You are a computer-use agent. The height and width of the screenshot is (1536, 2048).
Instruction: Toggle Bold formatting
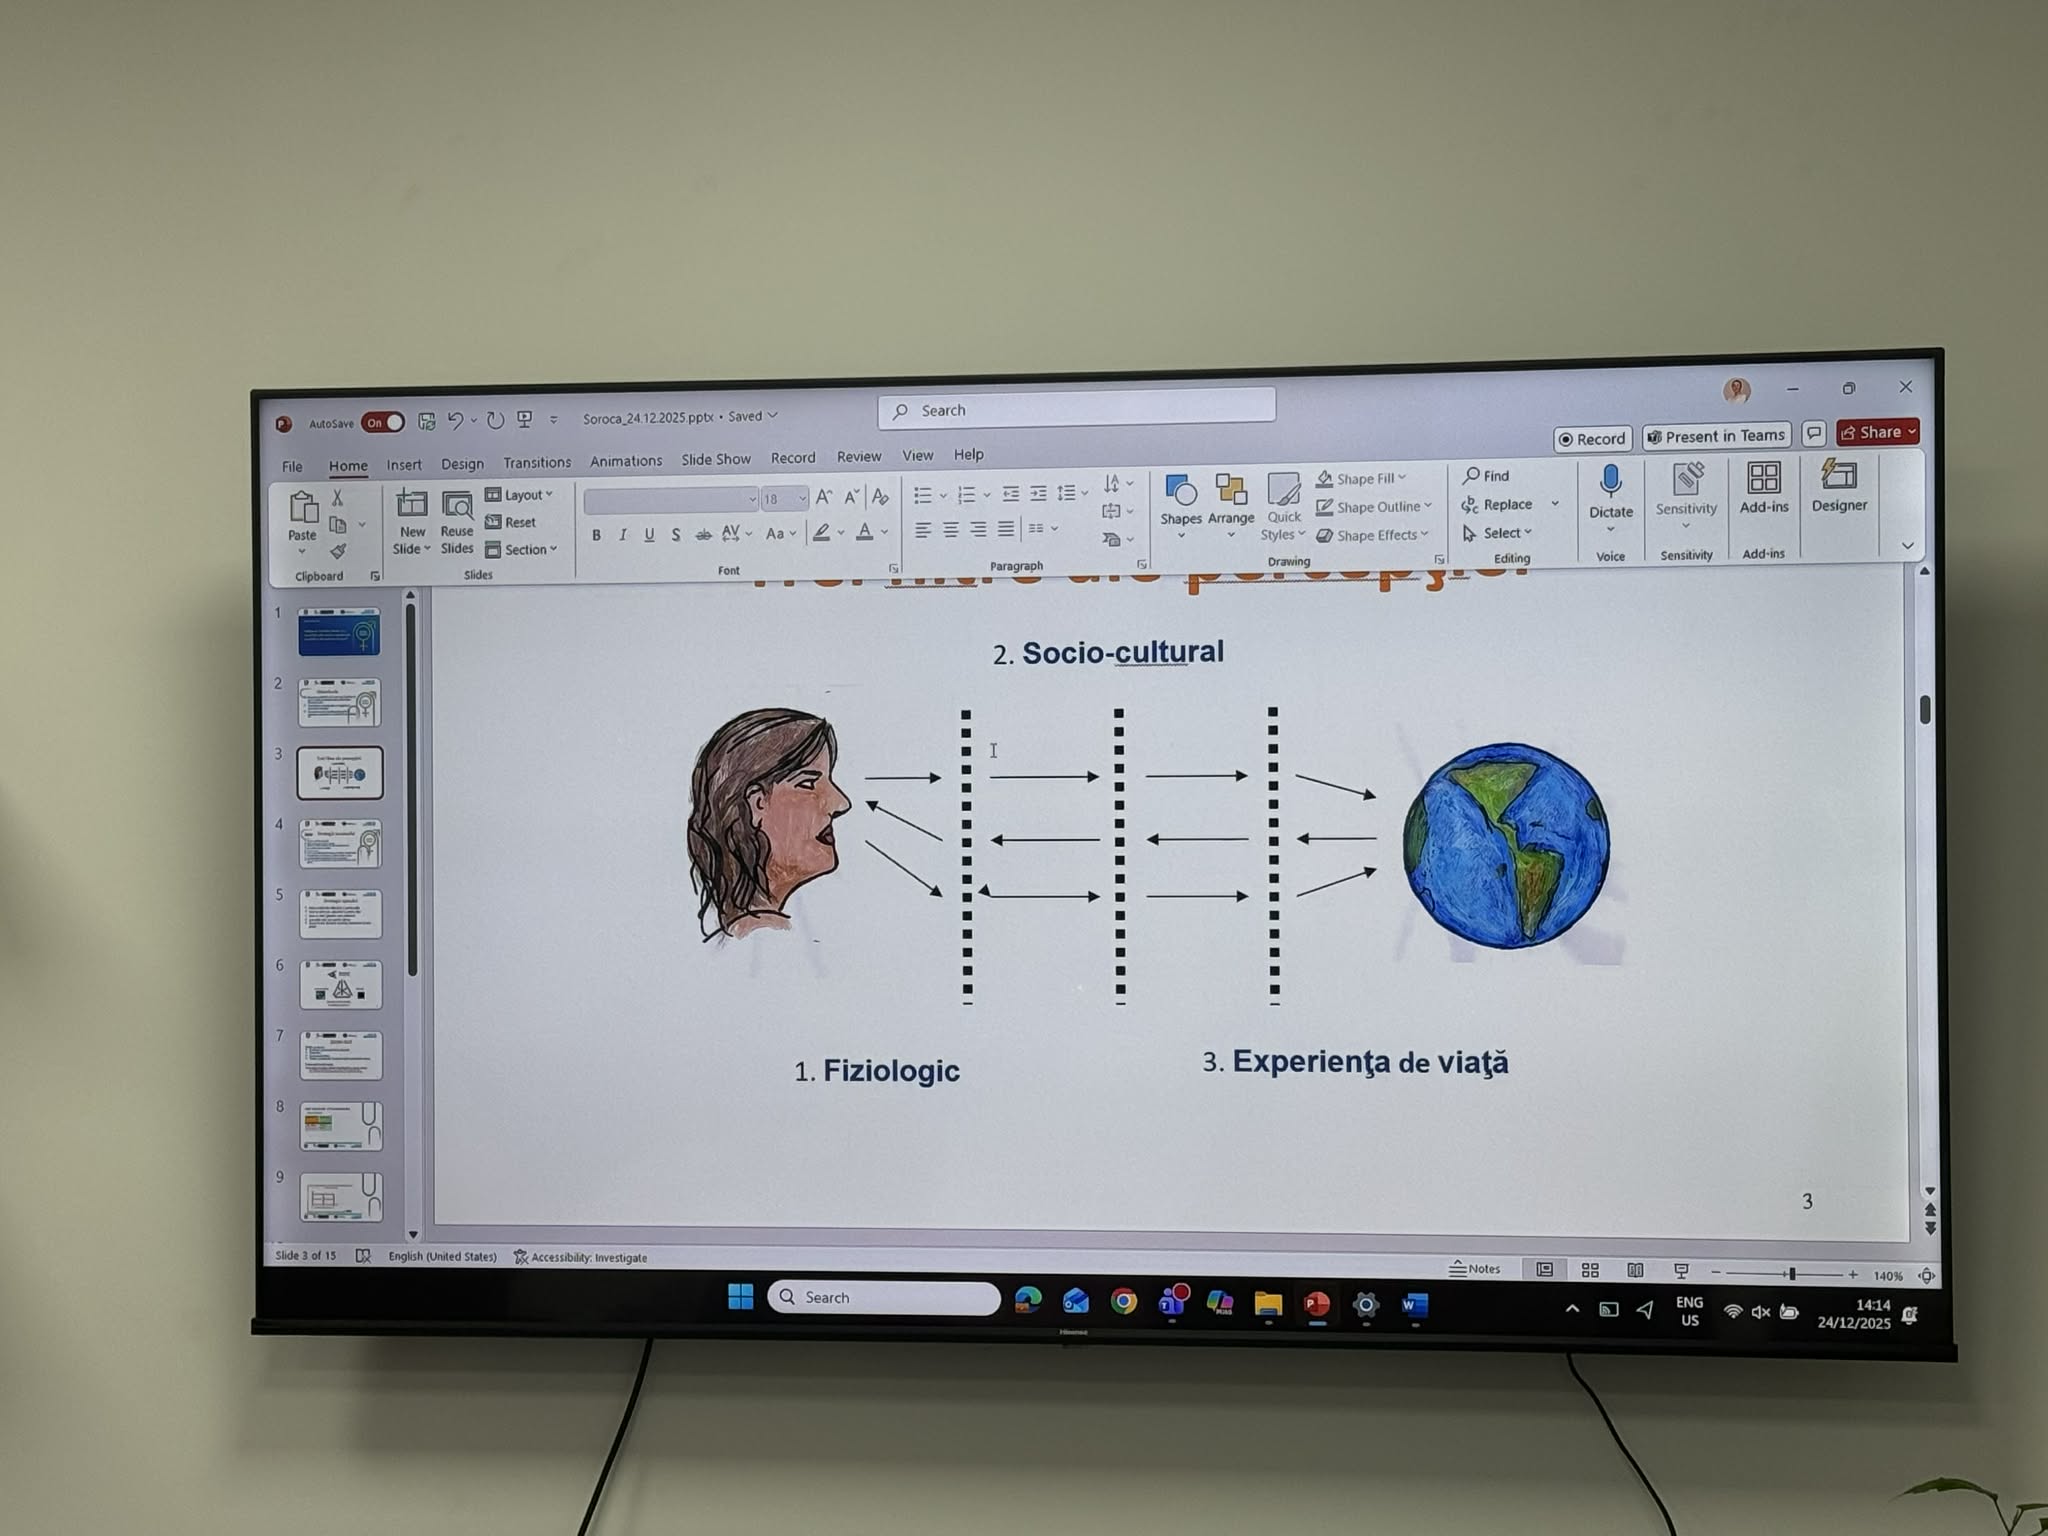596,535
